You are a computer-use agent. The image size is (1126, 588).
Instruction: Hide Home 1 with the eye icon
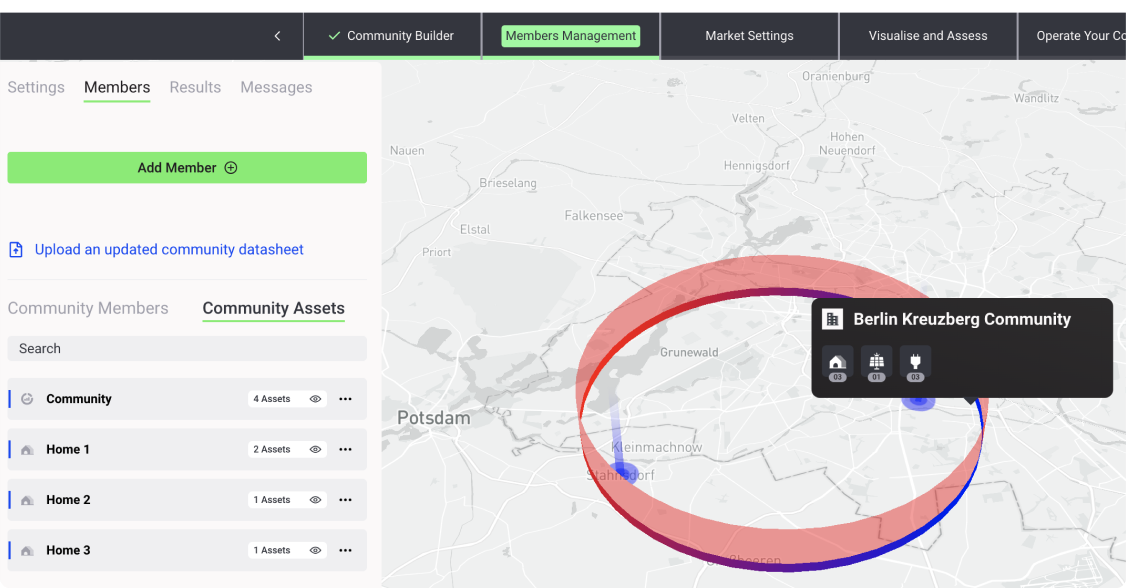(x=315, y=450)
